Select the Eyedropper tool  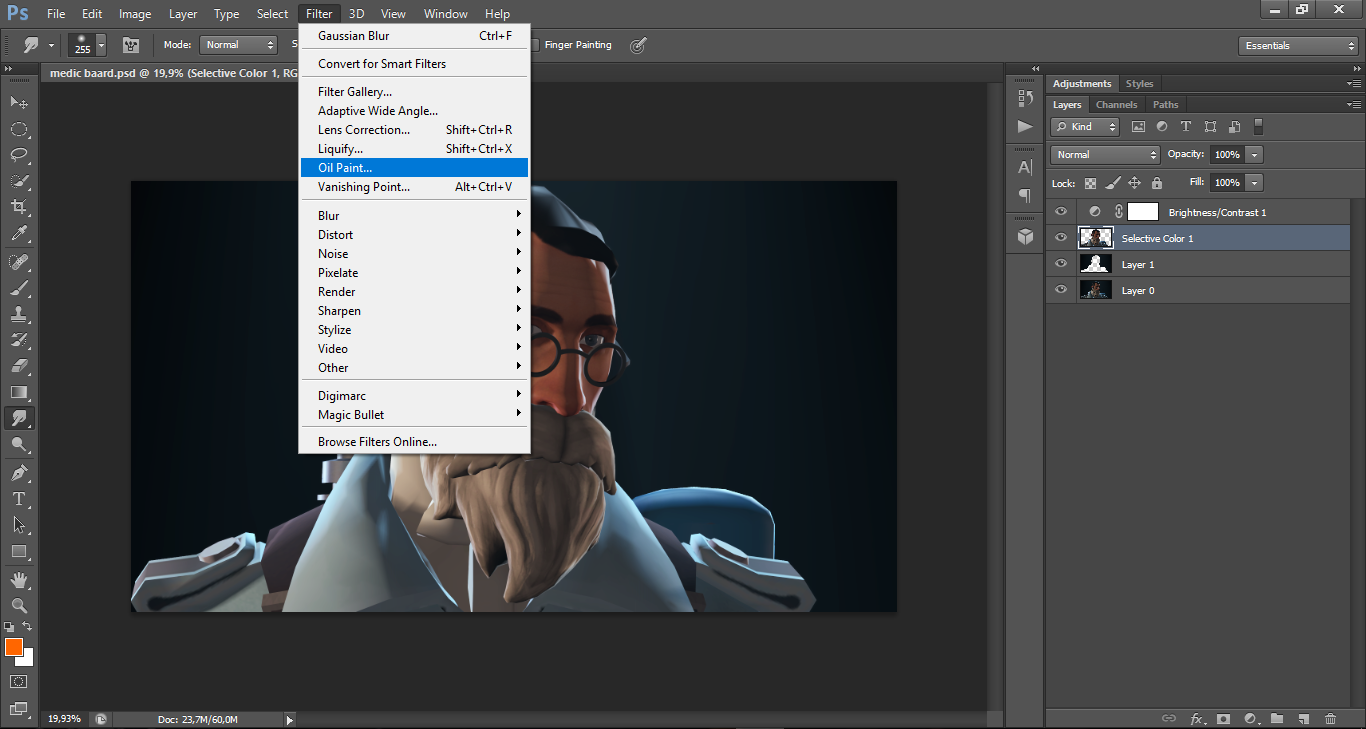point(19,234)
